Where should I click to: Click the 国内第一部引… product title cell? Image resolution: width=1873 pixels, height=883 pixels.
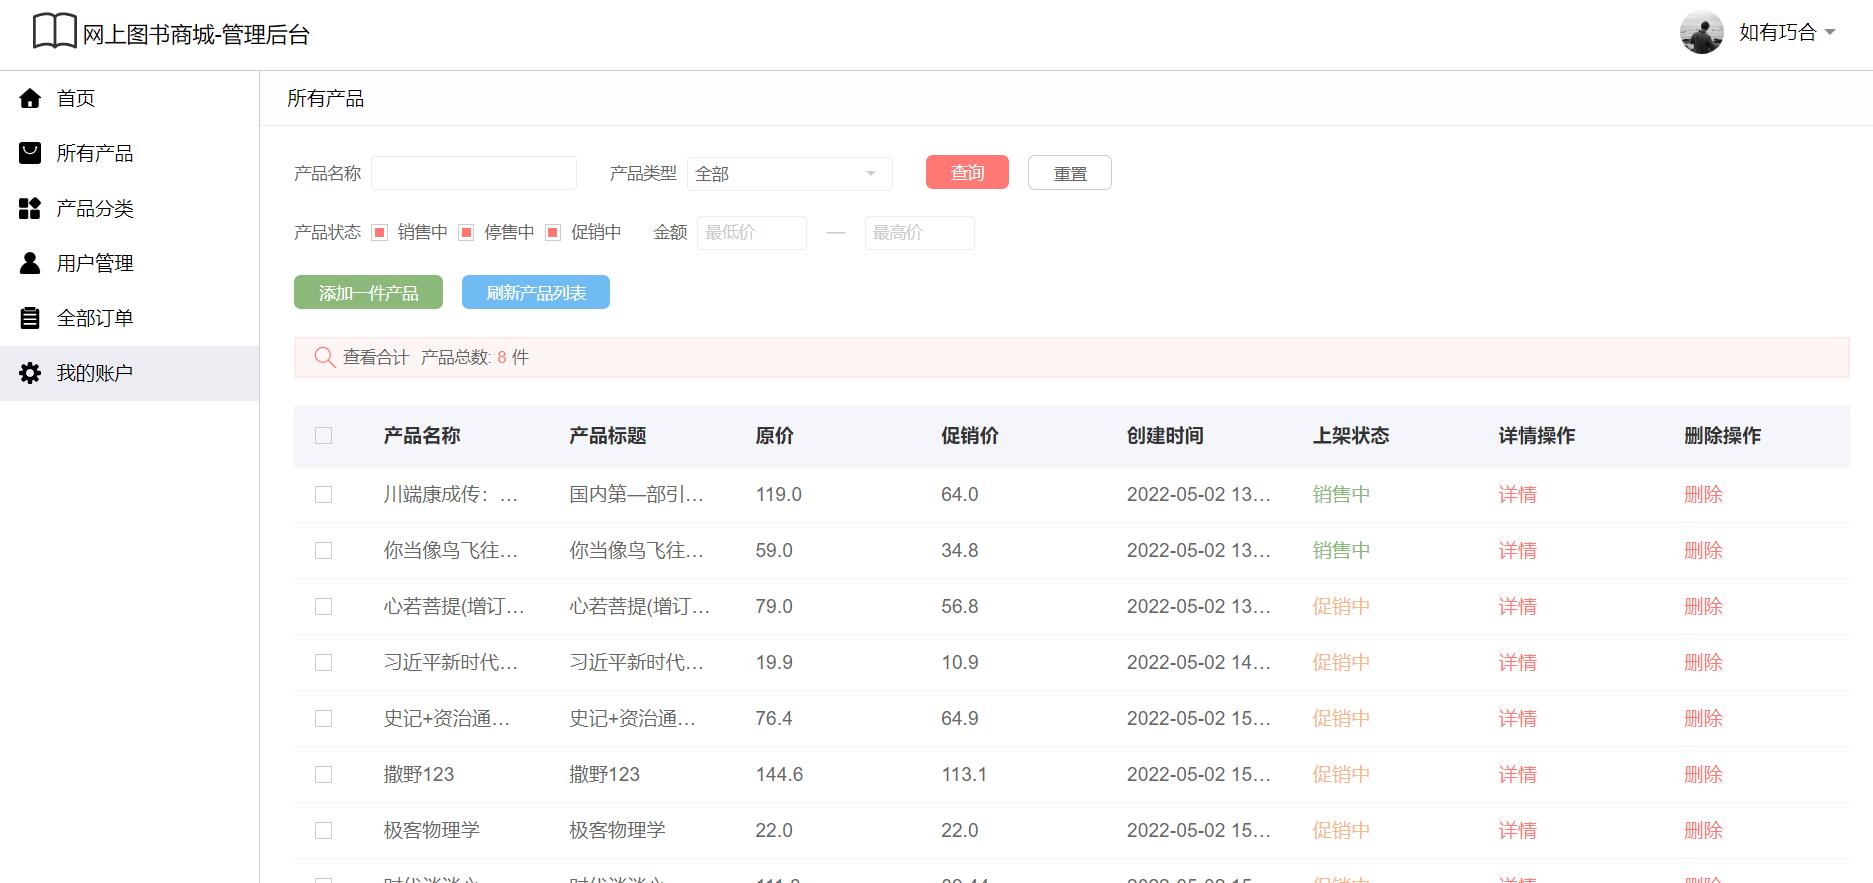637,494
